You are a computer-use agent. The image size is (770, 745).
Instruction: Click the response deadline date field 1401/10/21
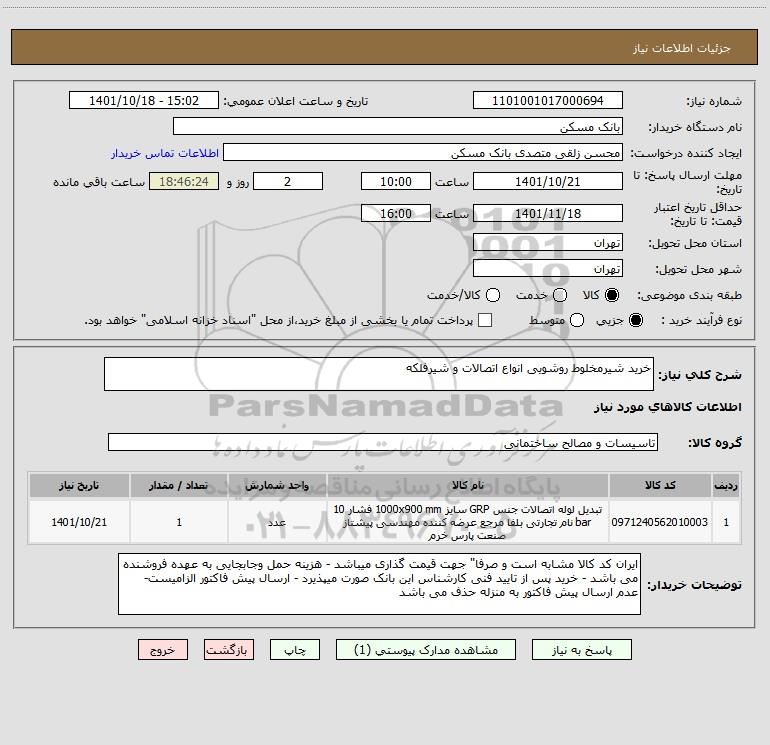point(548,181)
